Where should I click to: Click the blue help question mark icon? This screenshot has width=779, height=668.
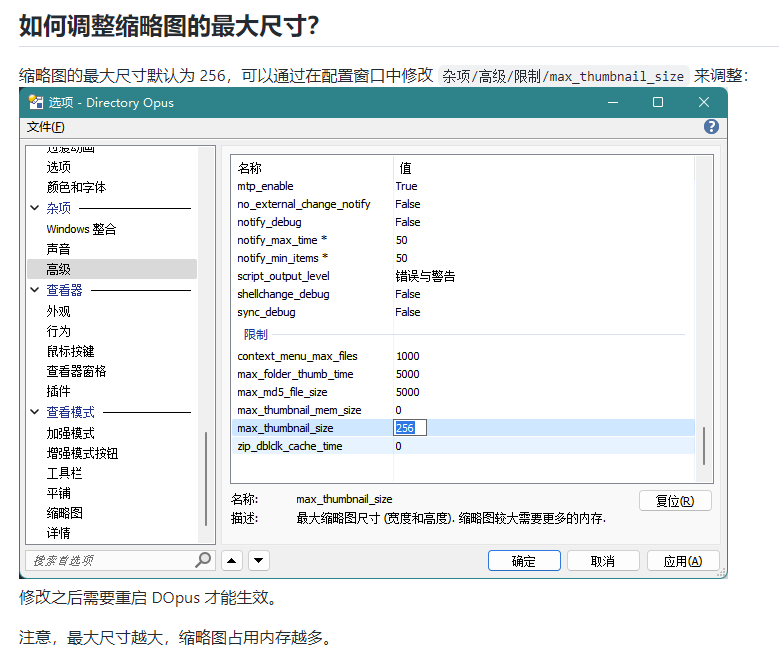tap(711, 127)
